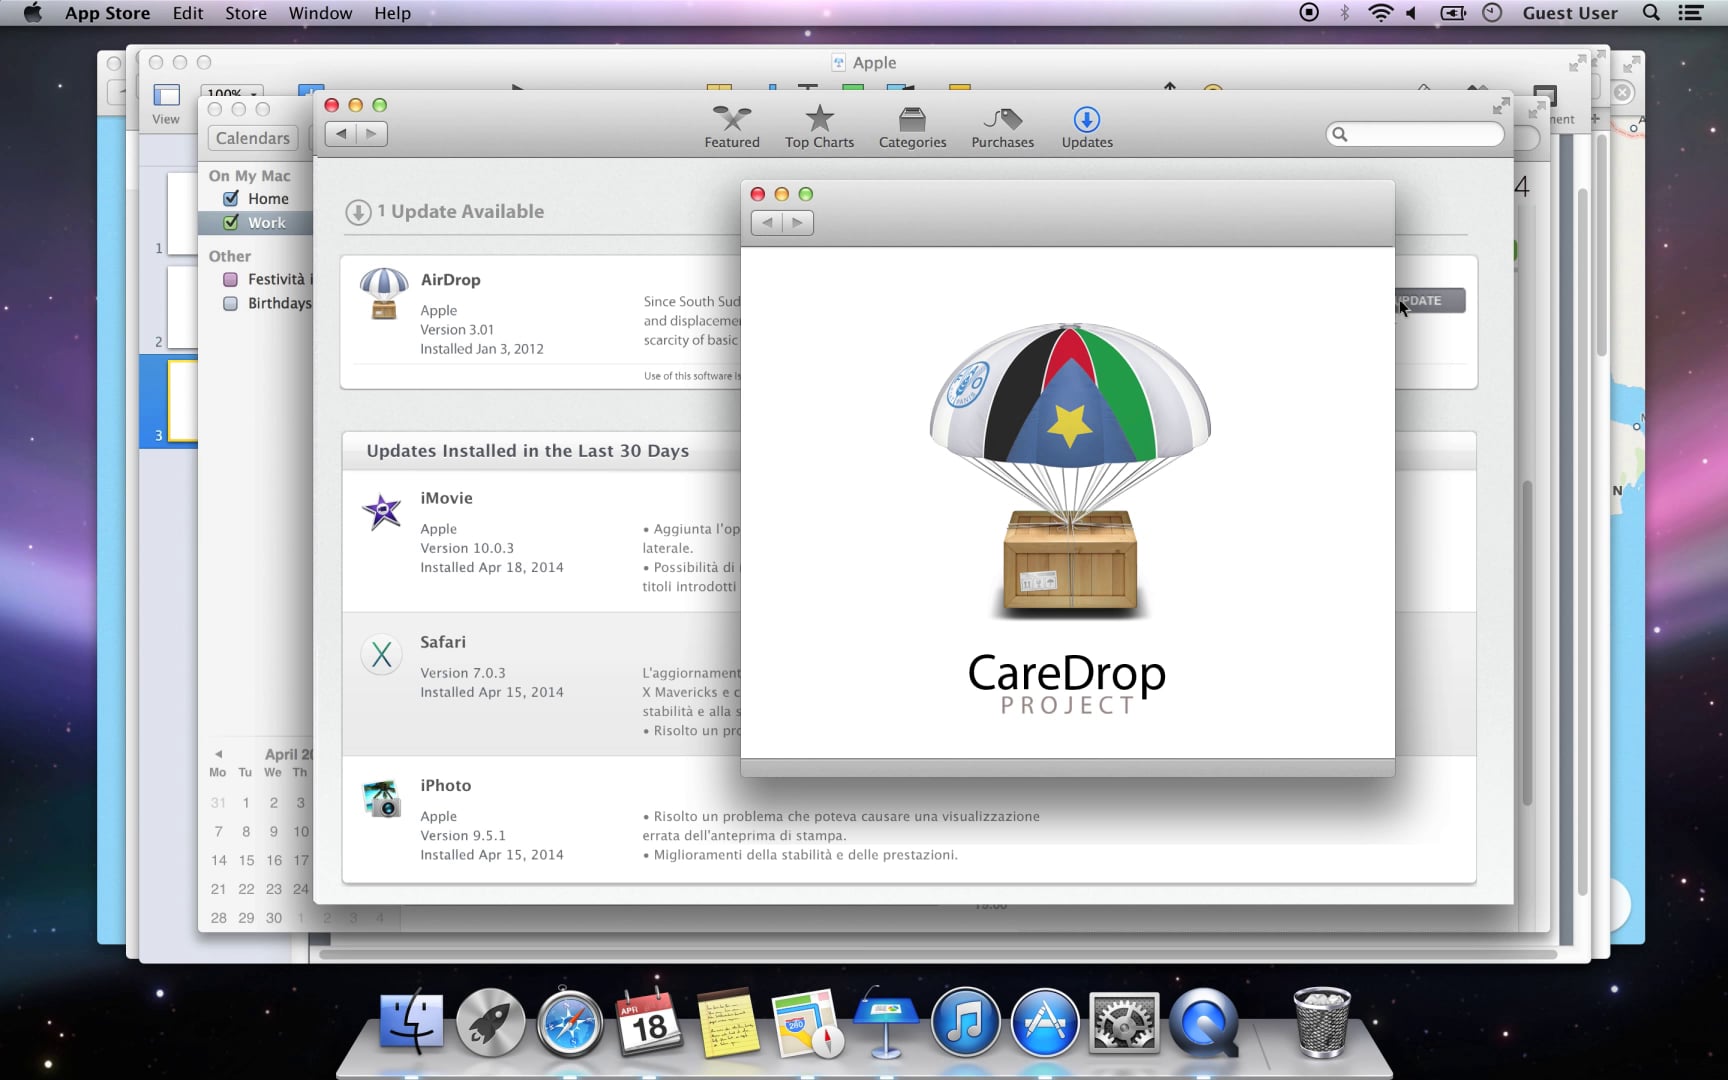Open the Updates tab in App Store
Viewport: 1728px width, 1080px height.
click(x=1087, y=127)
